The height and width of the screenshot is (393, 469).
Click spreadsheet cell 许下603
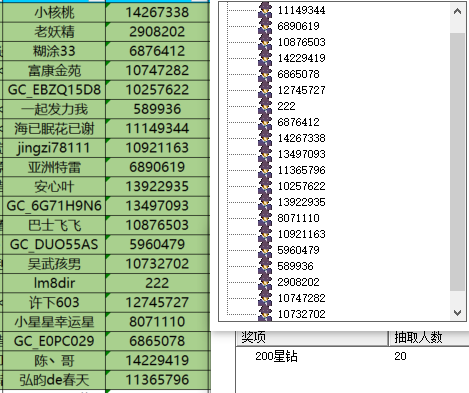54,302
